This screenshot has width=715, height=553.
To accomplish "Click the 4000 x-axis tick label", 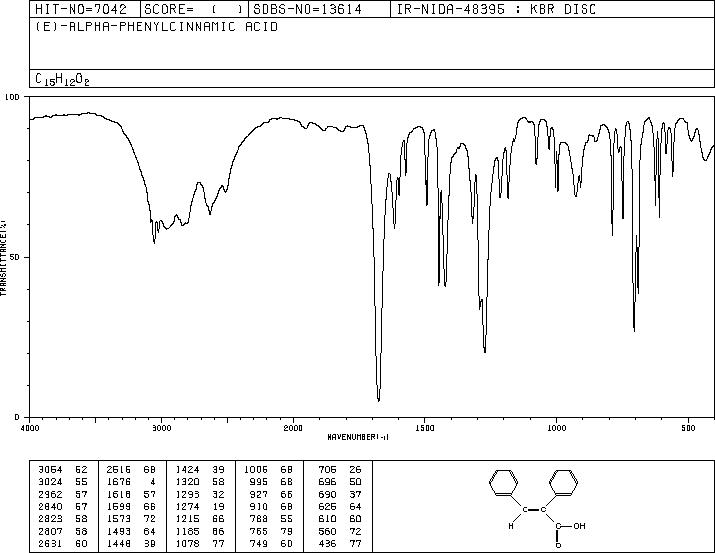I will pos(30,428).
